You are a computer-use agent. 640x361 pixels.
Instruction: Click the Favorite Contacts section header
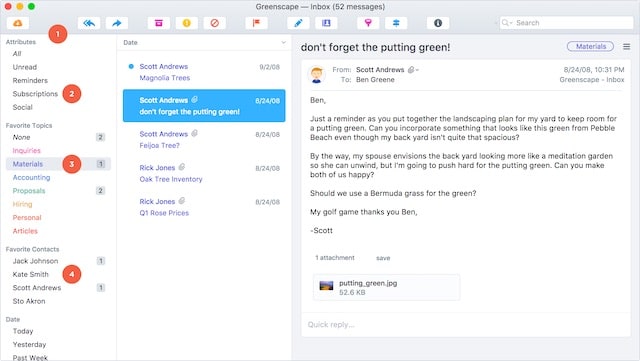point(32,249)
